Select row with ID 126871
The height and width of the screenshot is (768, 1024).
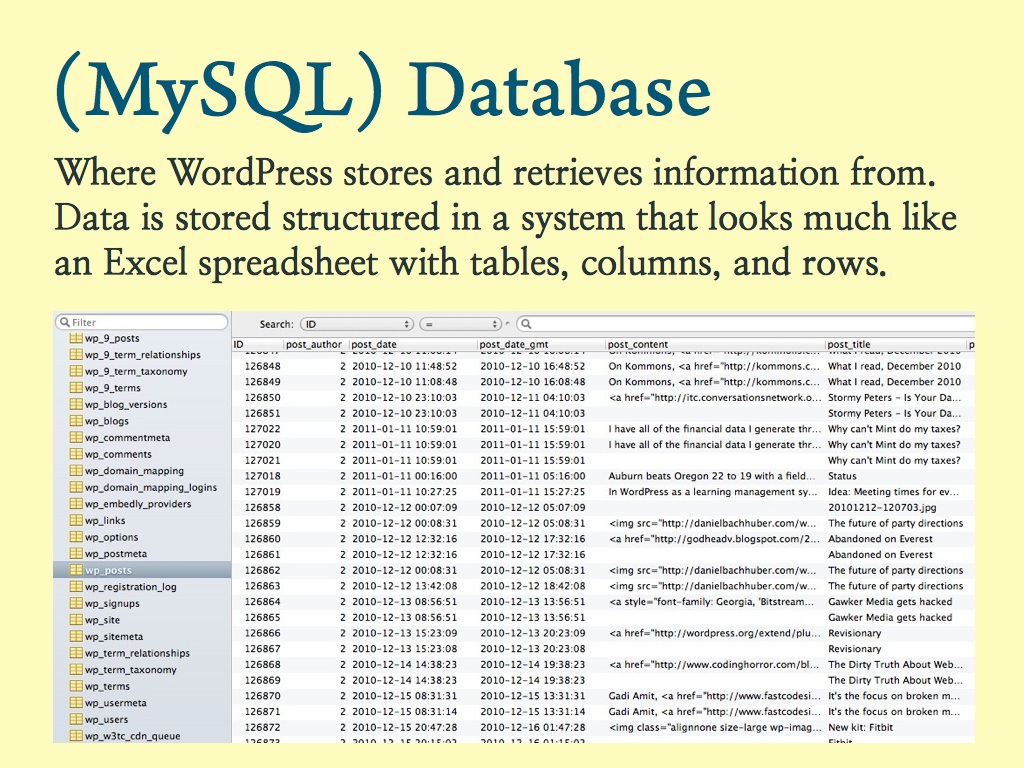(603, 712)
